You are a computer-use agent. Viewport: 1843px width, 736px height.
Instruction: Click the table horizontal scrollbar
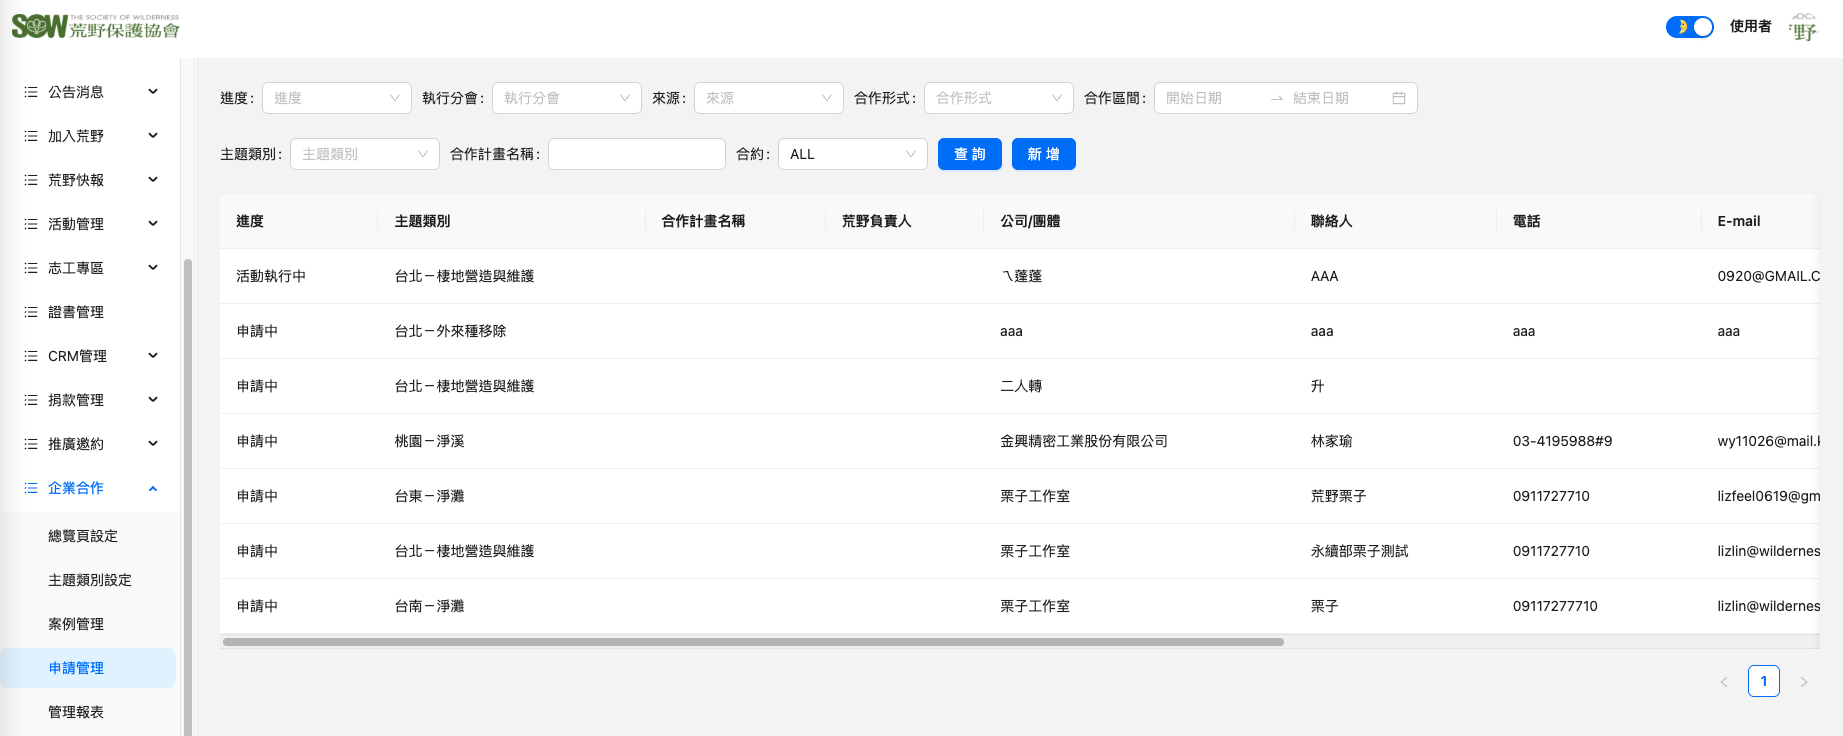[x=752, y=642]
